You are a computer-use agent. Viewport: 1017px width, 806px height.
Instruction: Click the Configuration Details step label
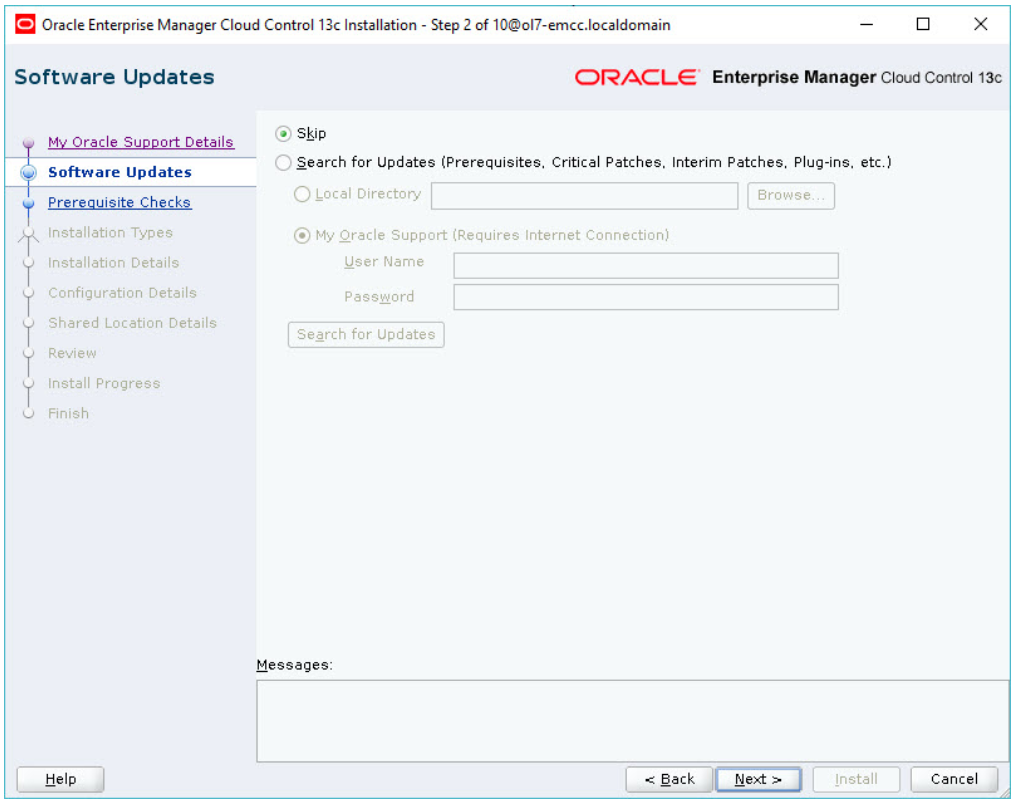click(122, 292)
